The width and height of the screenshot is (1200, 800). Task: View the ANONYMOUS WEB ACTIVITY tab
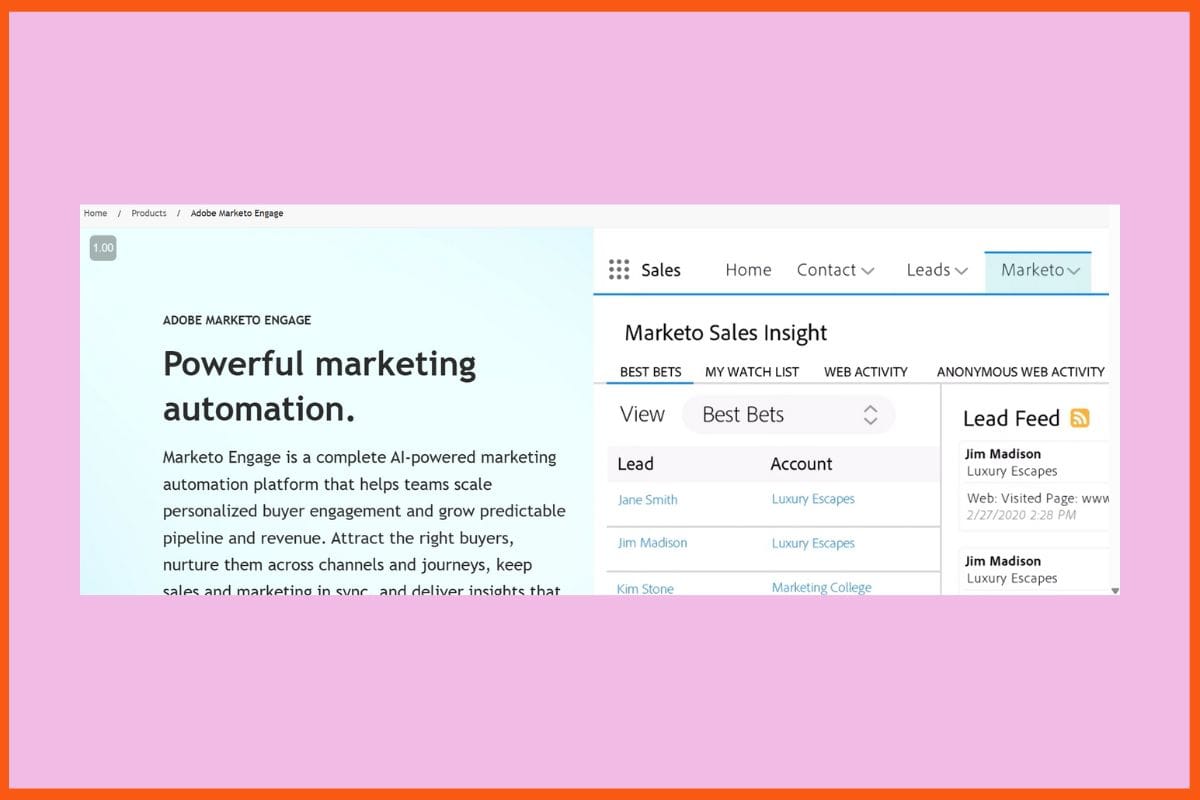click(x=1021, y=371)
